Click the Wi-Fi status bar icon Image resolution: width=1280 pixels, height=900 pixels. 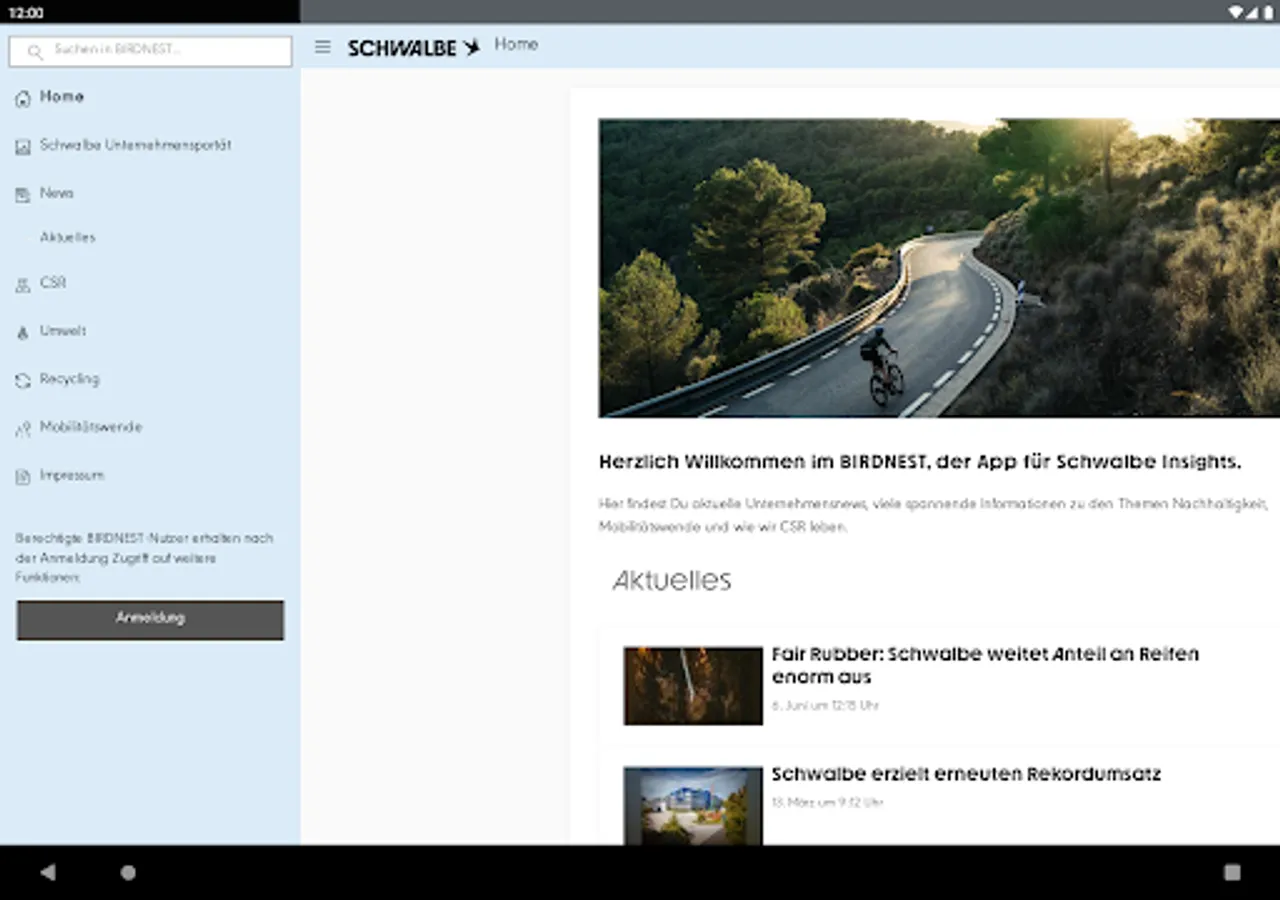tap(1237, 12)
